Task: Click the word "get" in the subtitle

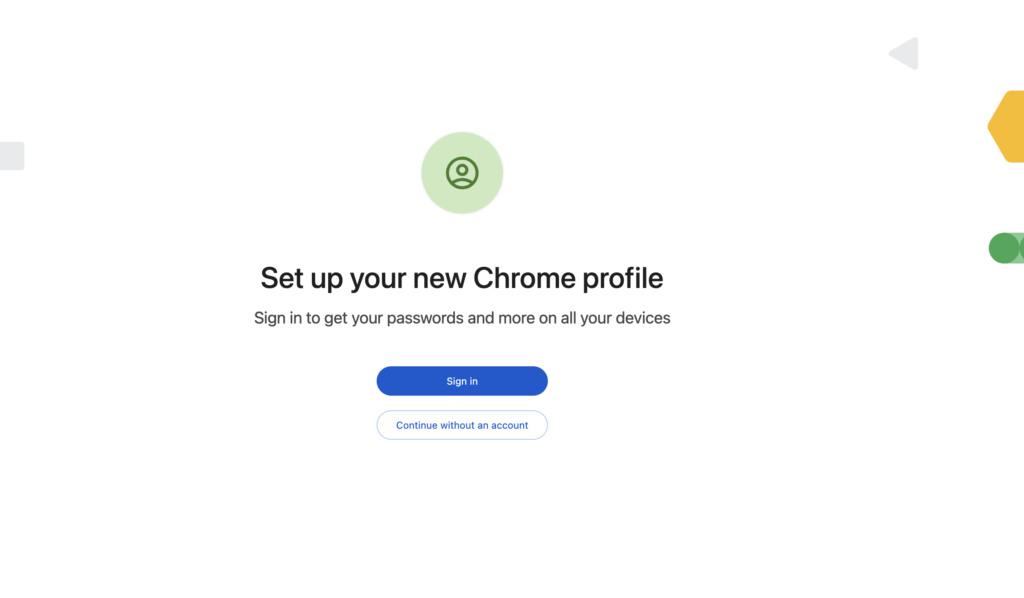Action: (334, 318)
